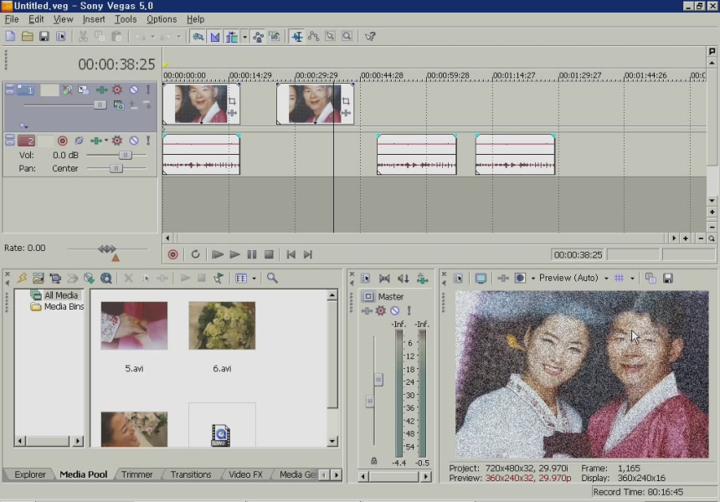Adjust the composite level slider on video track

click(x=100, y=105)
